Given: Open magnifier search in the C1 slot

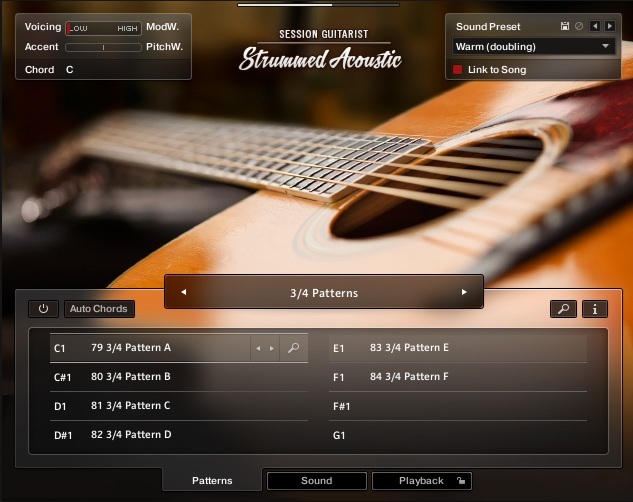Looking at the screenshot, I should 293,348.
